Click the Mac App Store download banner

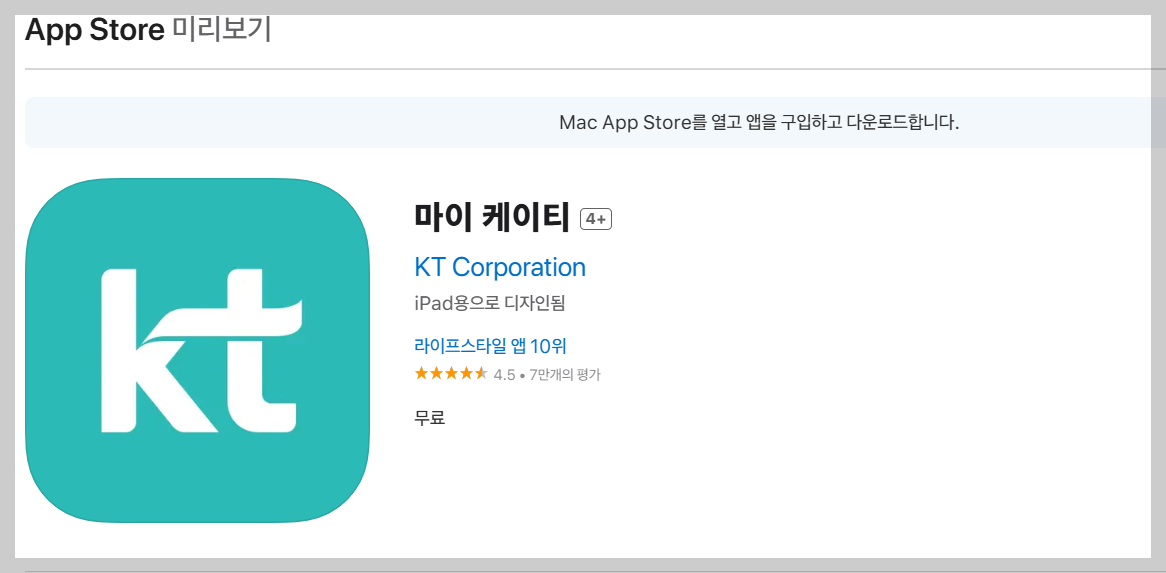[596, 123]
